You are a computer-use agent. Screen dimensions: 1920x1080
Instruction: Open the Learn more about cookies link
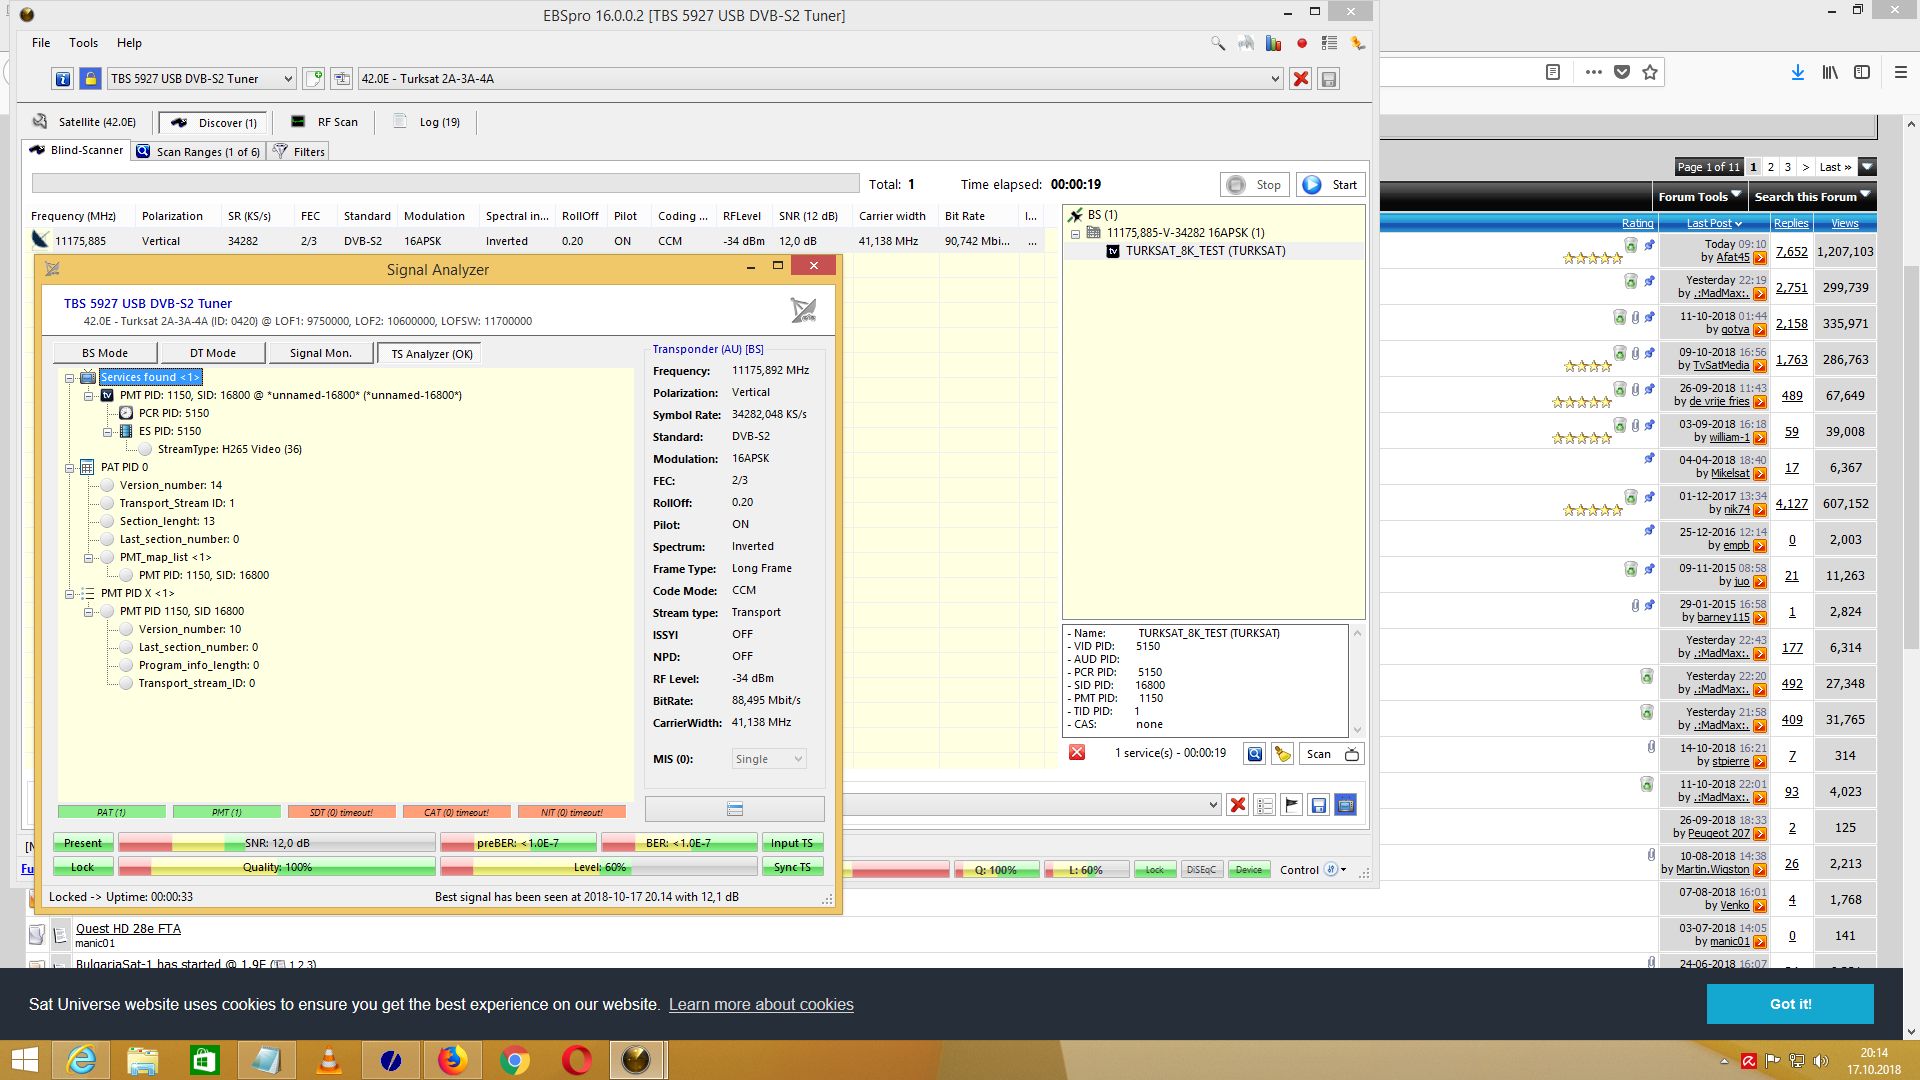pos(761,1004)
